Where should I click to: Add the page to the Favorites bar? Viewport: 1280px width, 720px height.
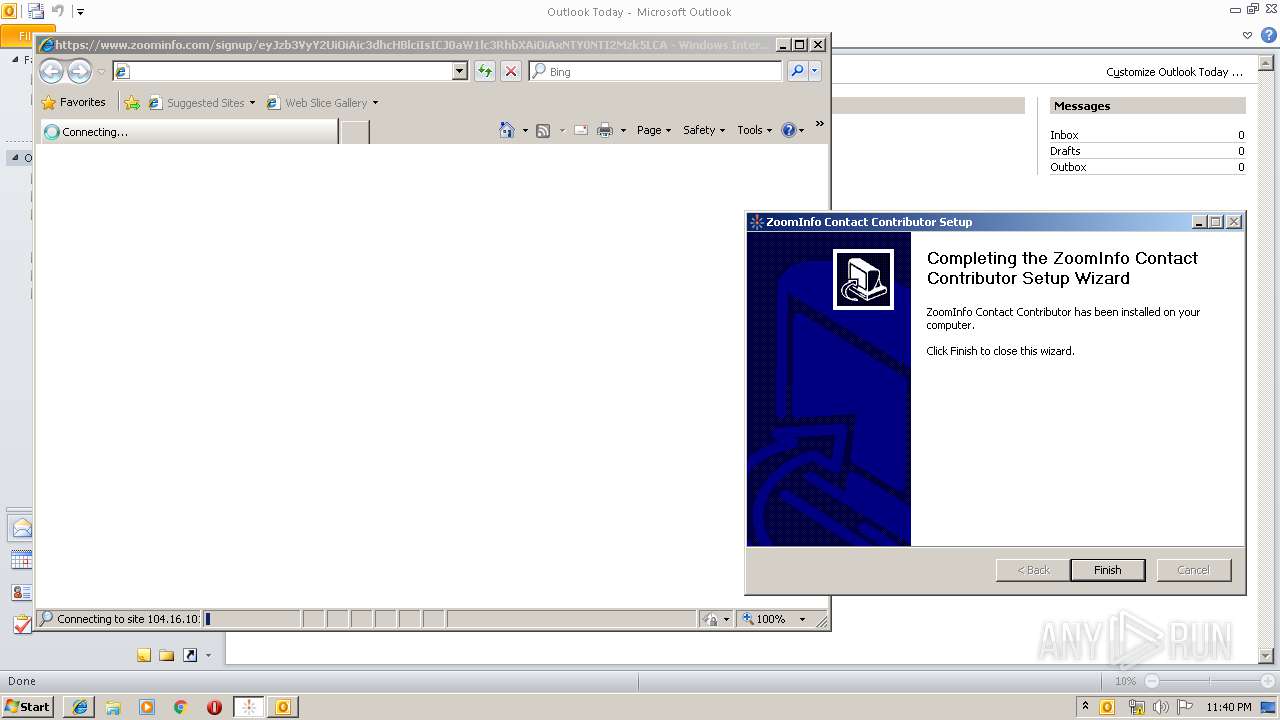tap(132, 102)
